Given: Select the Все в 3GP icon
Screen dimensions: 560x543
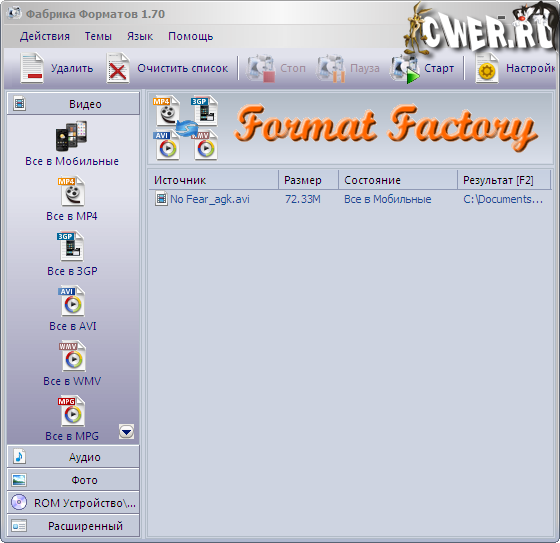Looking at the screenshot, I should pos(70,246).
